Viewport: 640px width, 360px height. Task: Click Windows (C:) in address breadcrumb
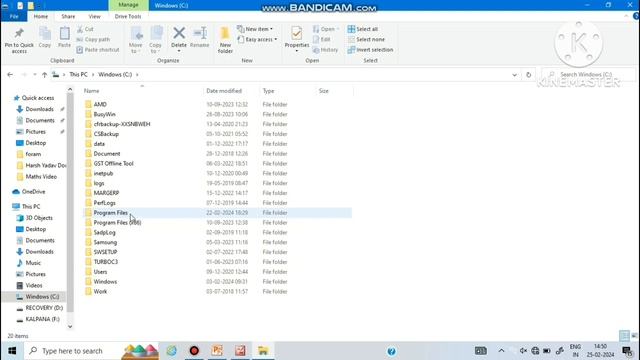pos(115,75)
